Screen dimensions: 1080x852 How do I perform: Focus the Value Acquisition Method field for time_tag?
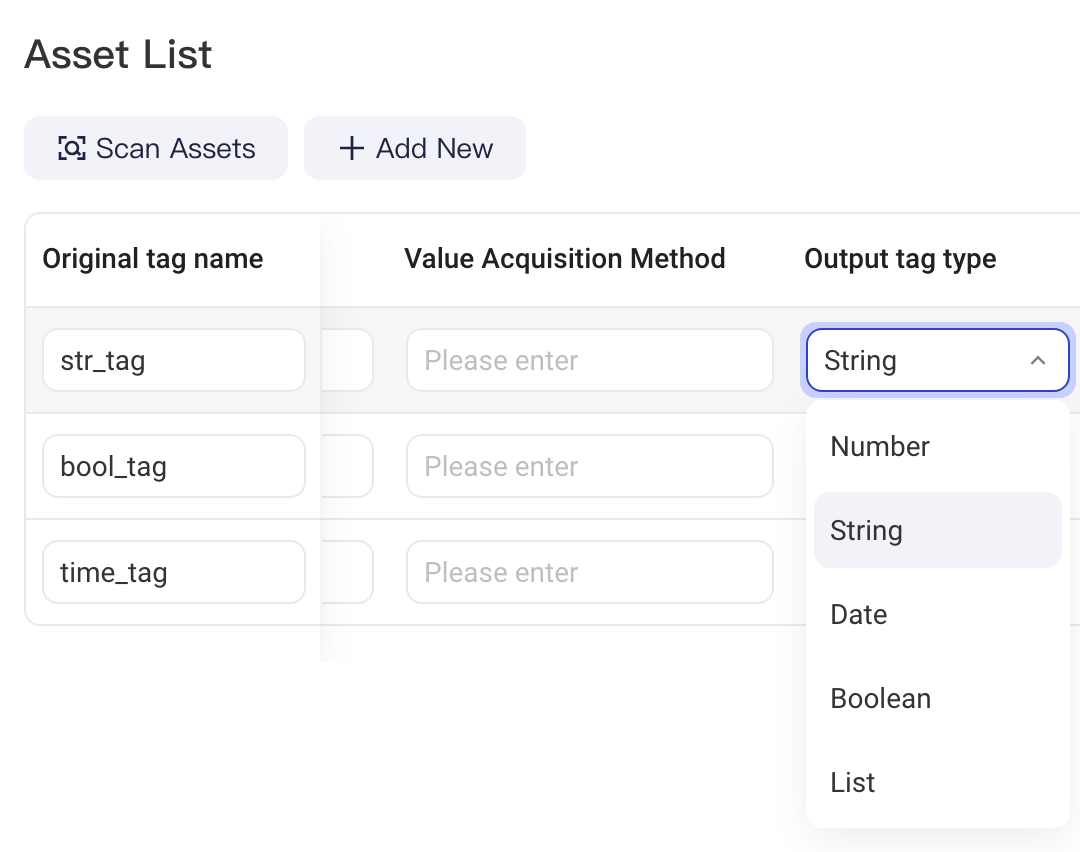click(x=590, y=572)
